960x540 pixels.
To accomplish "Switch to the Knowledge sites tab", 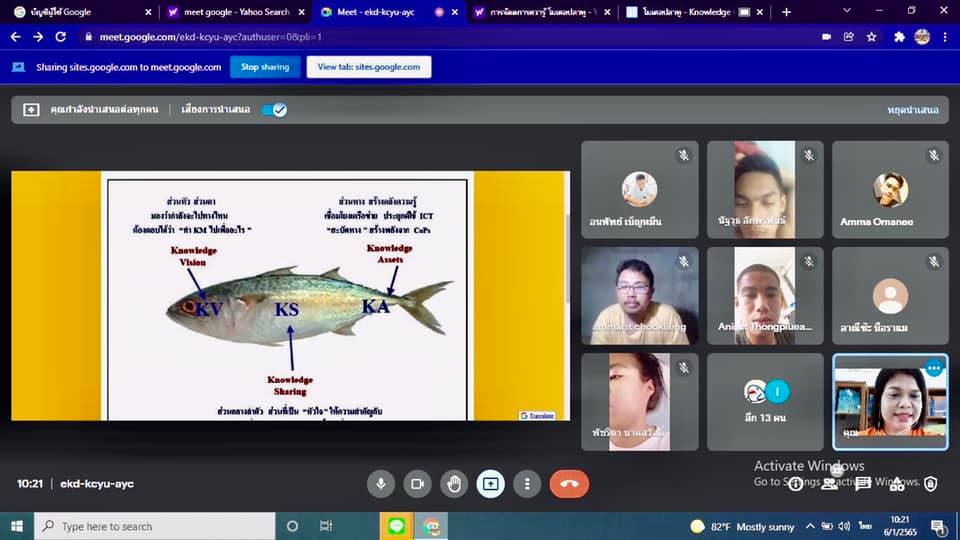I will point(690,12).
